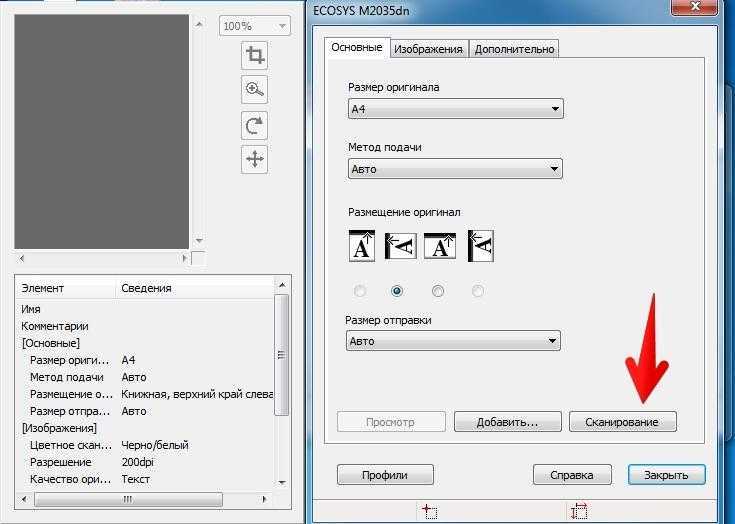This screenshot has height=524, width=735.
Task: Click the details list scroll-up arrow
Action: click(282, 285)
